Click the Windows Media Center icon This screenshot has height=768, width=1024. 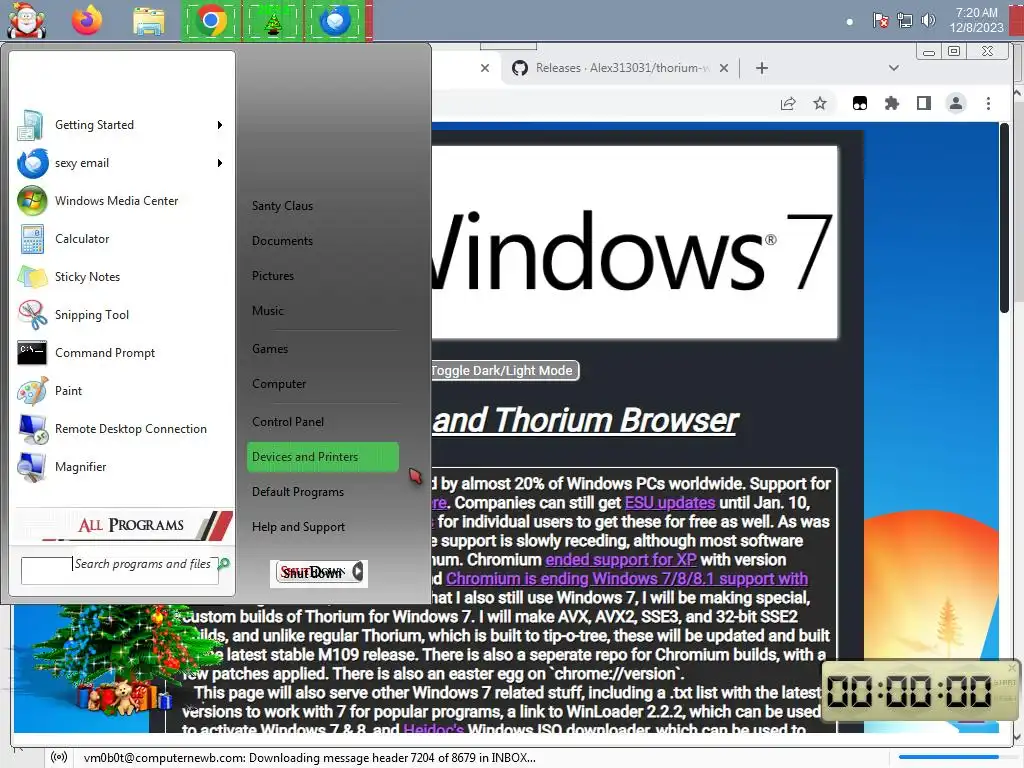point(32,201)
